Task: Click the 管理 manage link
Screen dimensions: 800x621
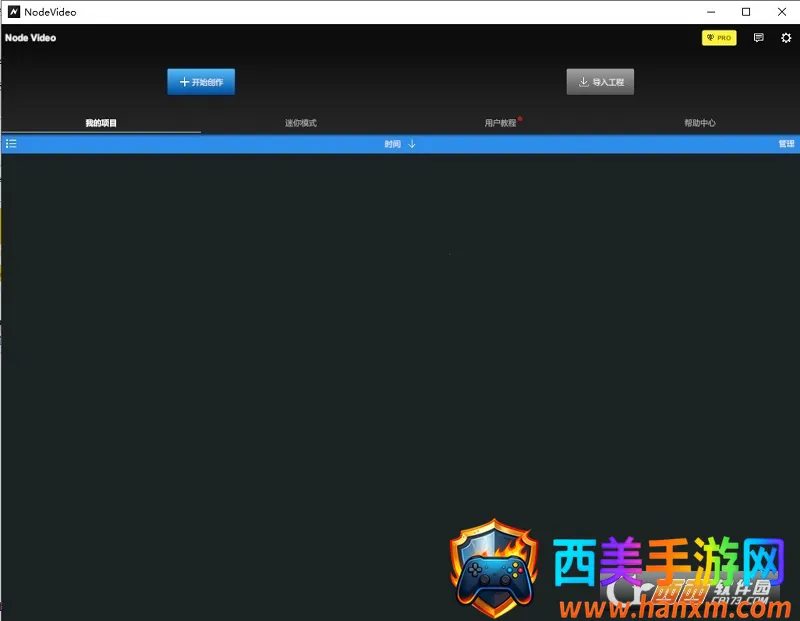Action: [x=786, y=144]
